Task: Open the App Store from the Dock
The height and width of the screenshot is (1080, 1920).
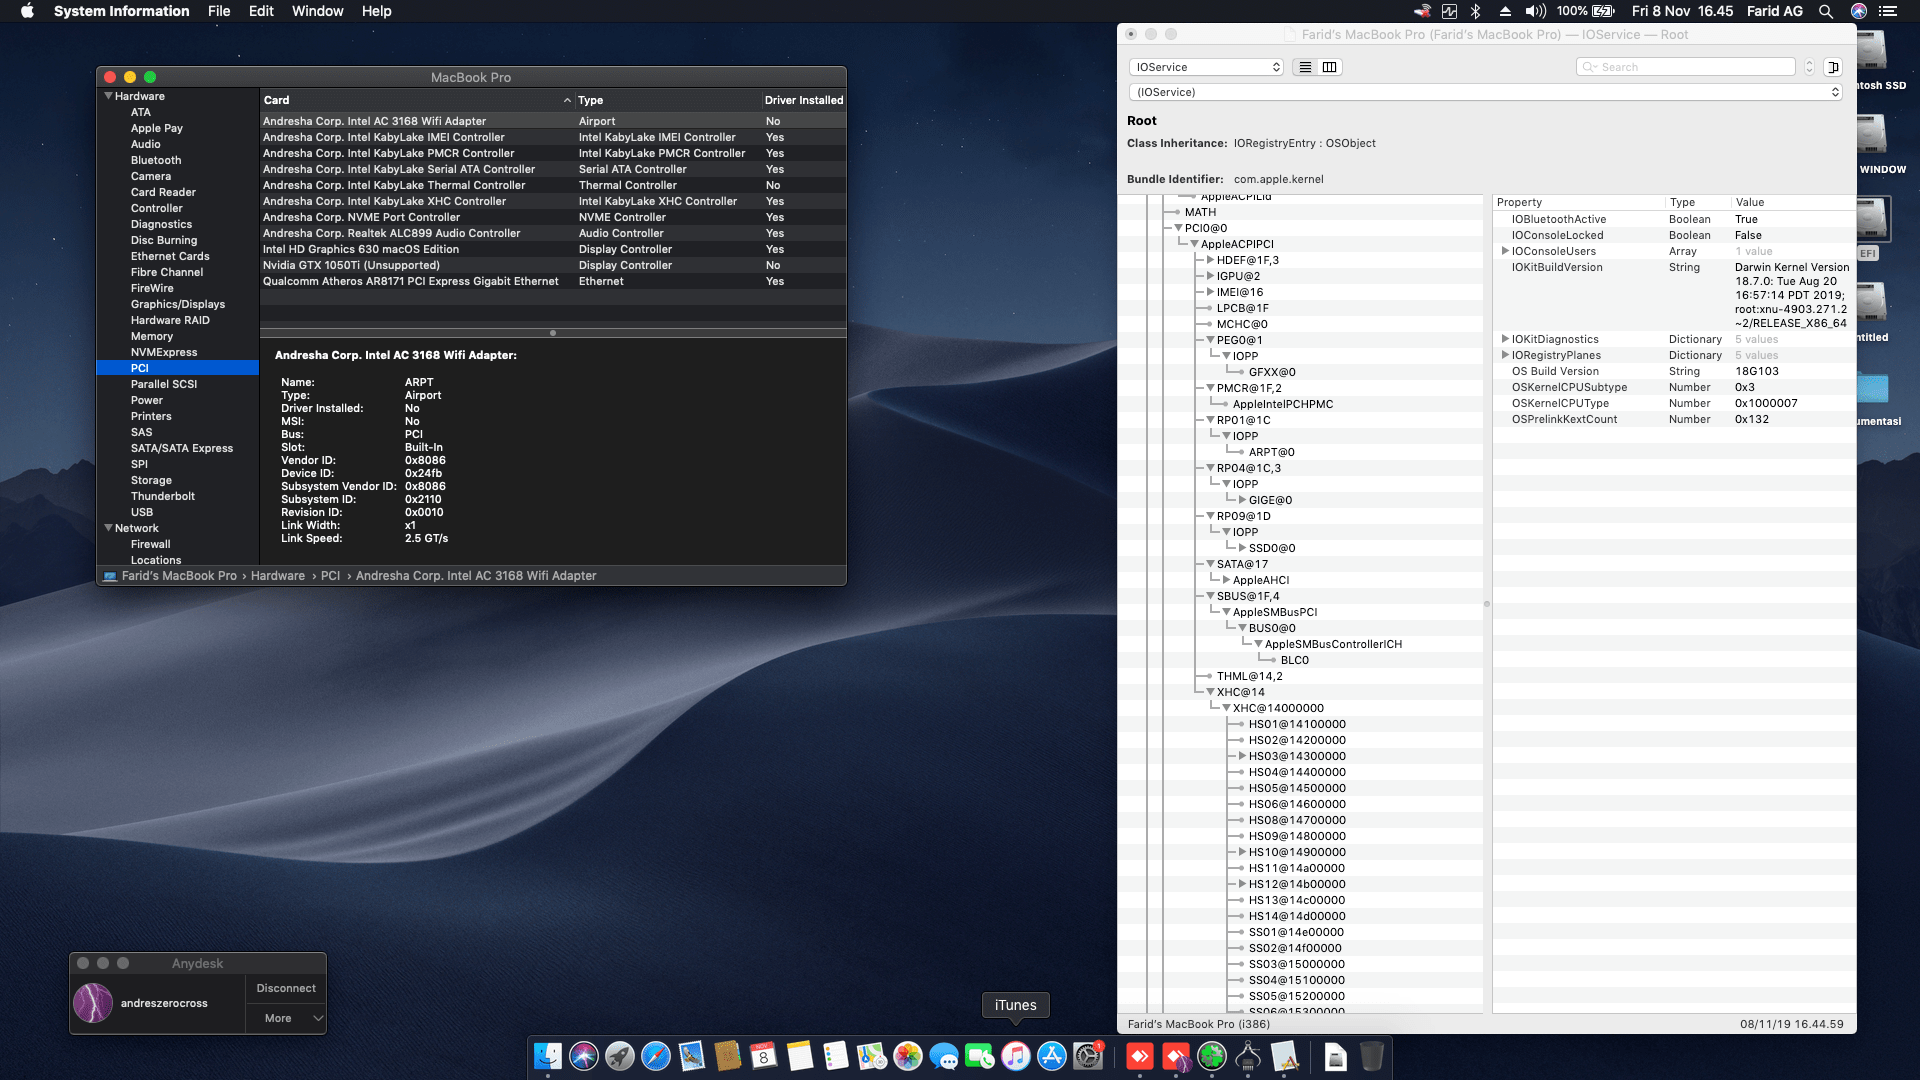Action: (x=1050, y=1056)
